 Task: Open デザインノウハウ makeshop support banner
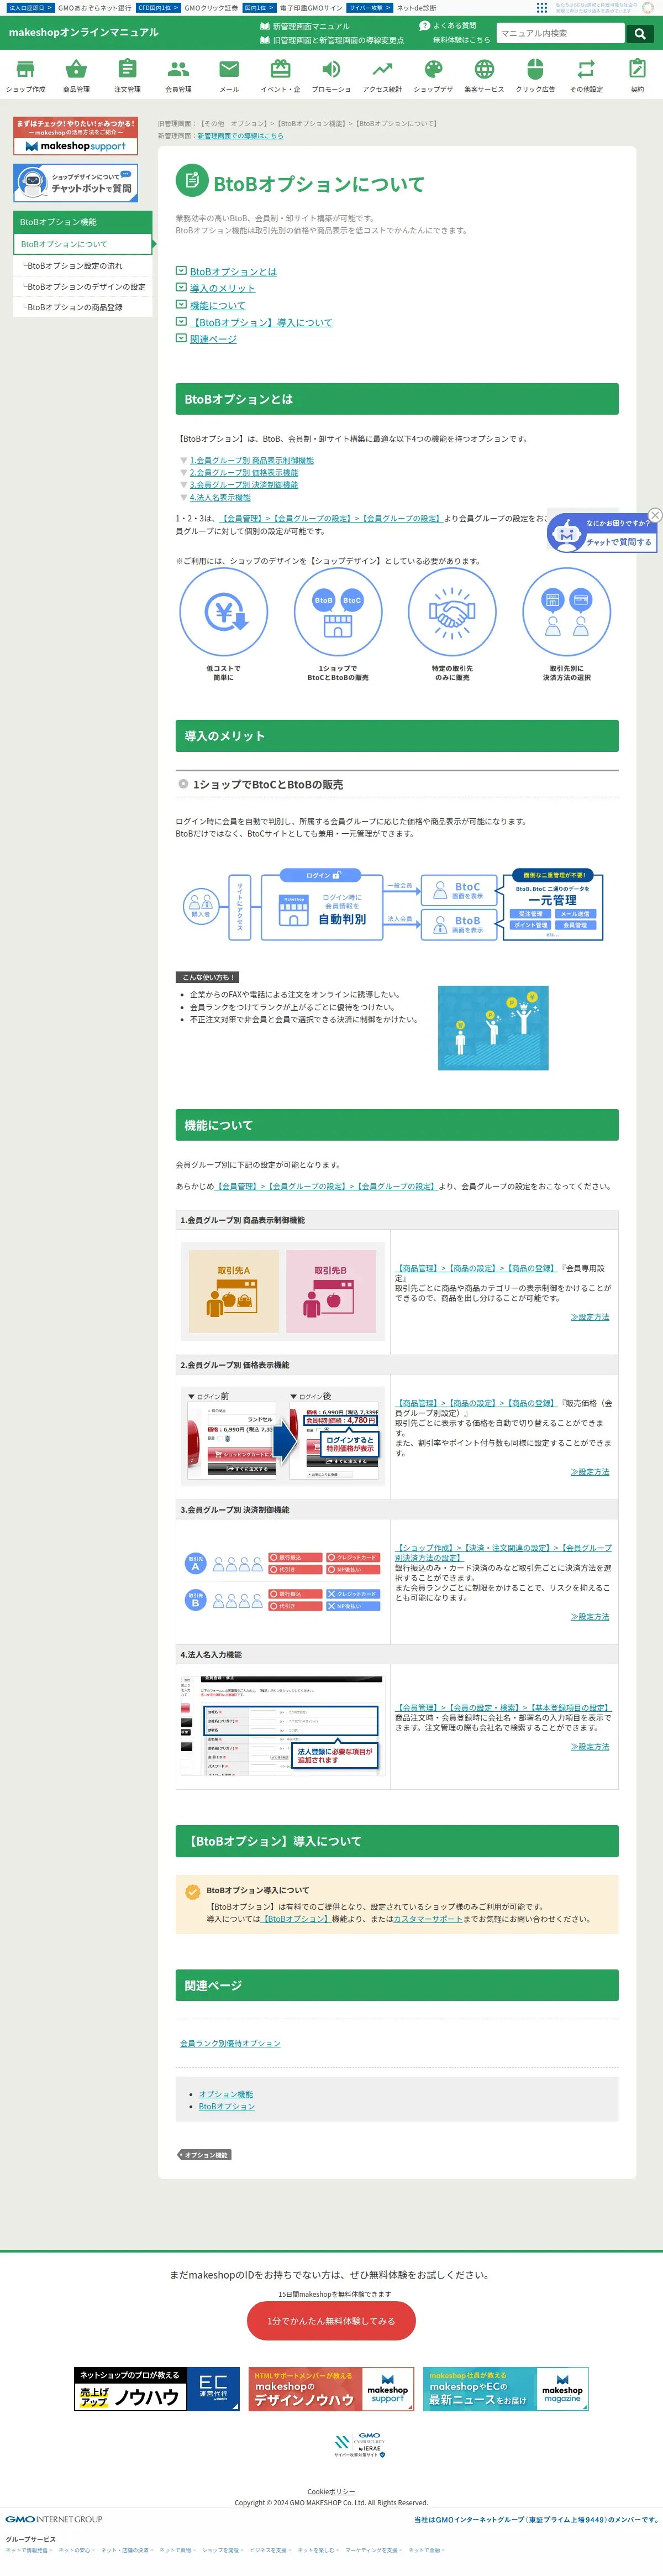tap(331, 2389)
